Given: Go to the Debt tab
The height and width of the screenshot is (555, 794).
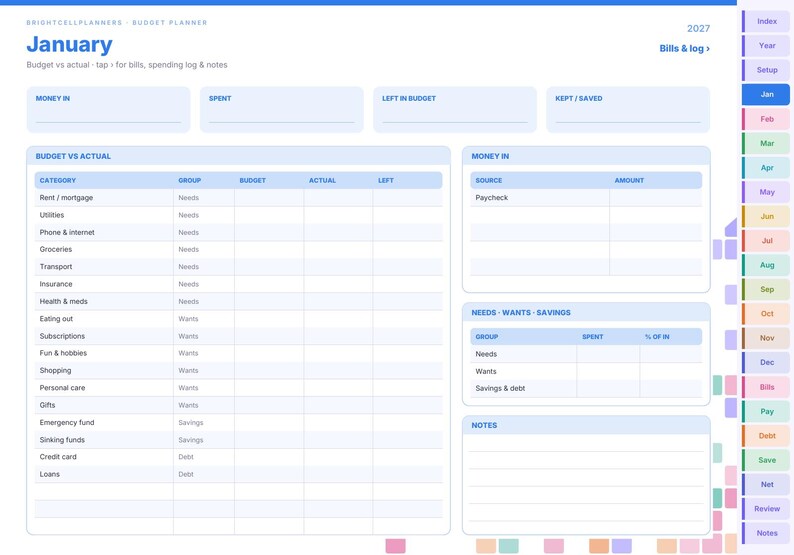Looking at the screenshot, I should click(x=766, y=435).
